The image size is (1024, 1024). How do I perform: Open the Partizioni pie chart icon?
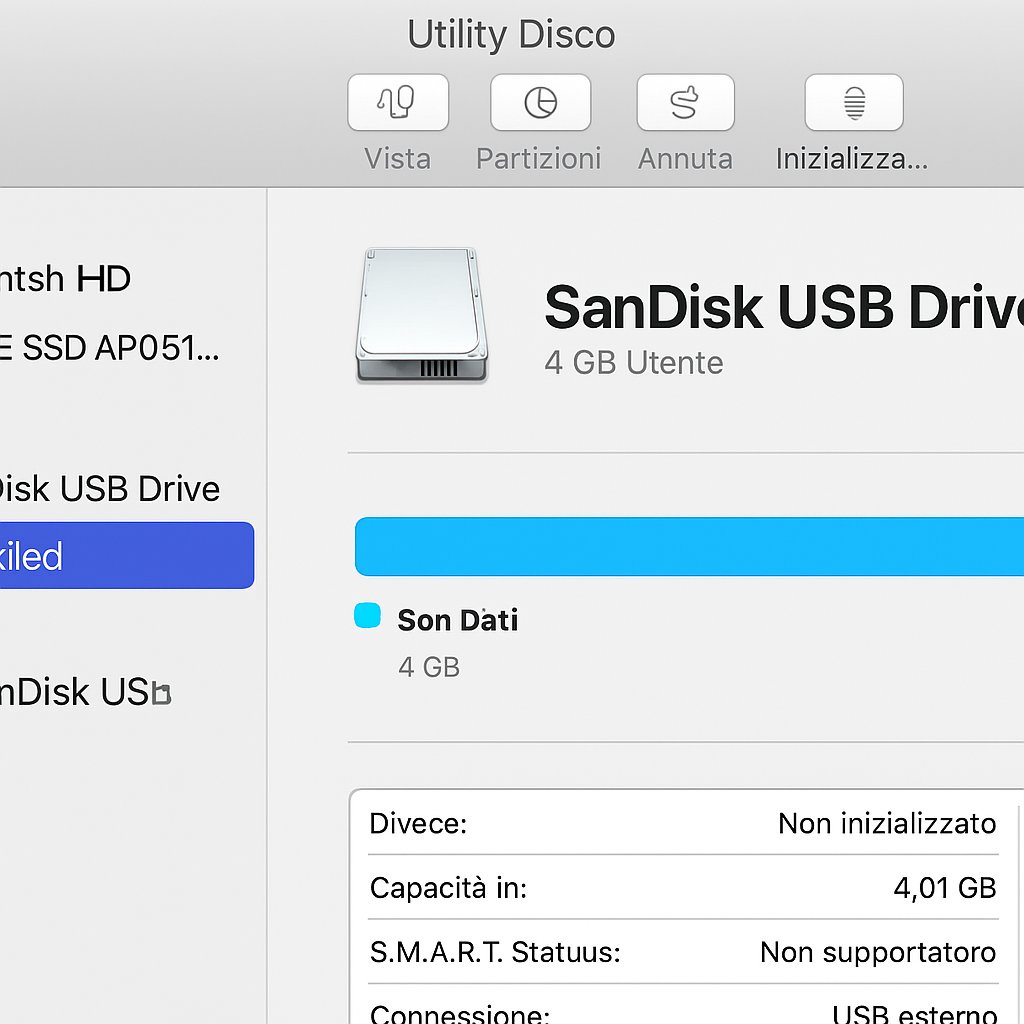coord(541,103)
